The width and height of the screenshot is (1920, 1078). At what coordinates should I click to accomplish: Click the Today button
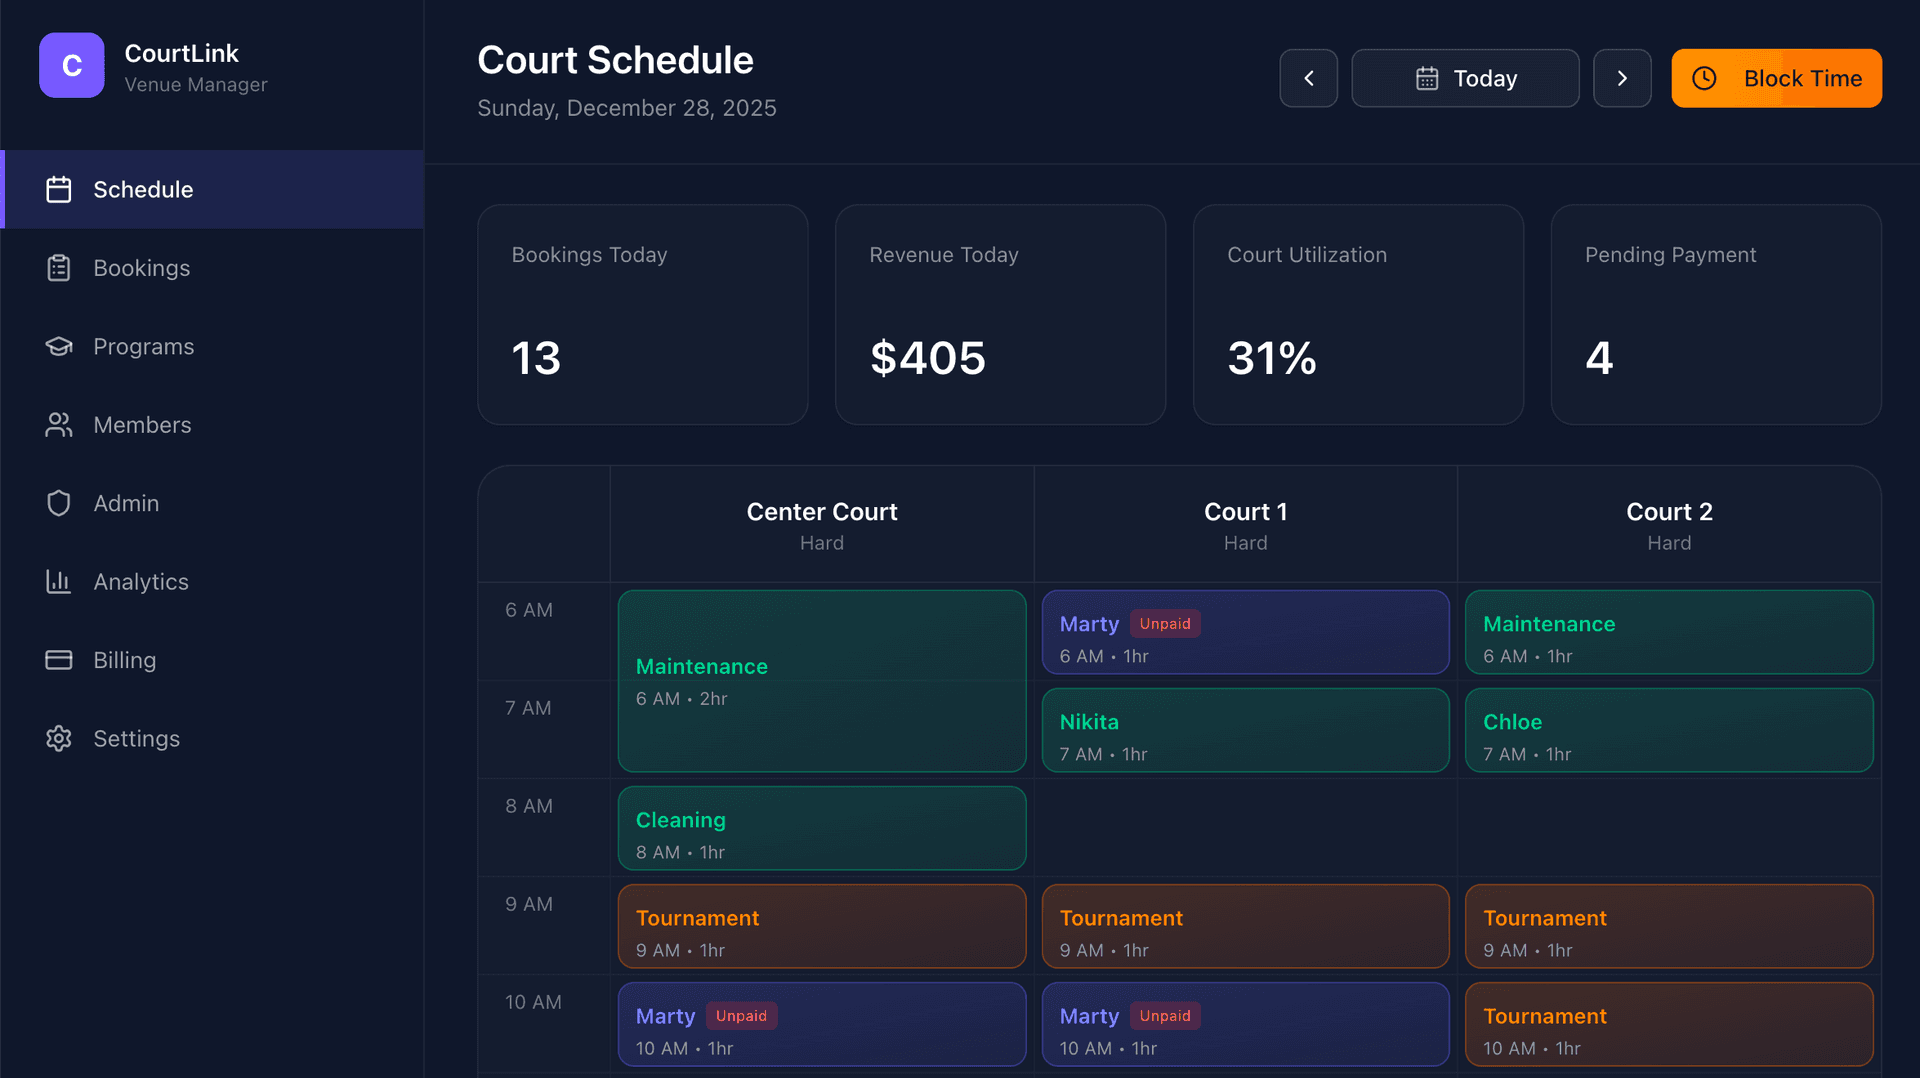(1465, 78)
